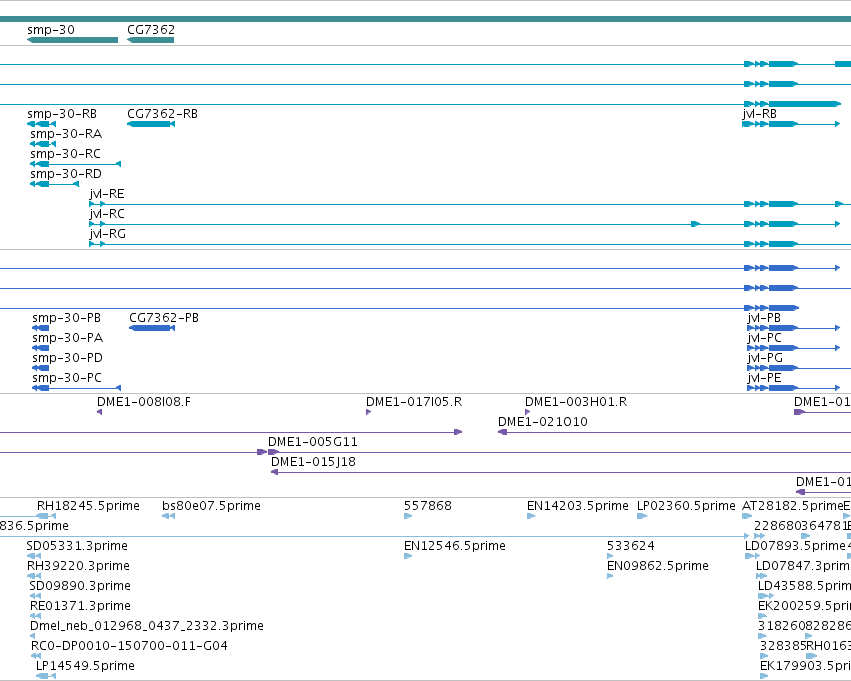Select transcript smp-30-RC
The height and width of the screenshot is (681, 851).
pos(75,164)
